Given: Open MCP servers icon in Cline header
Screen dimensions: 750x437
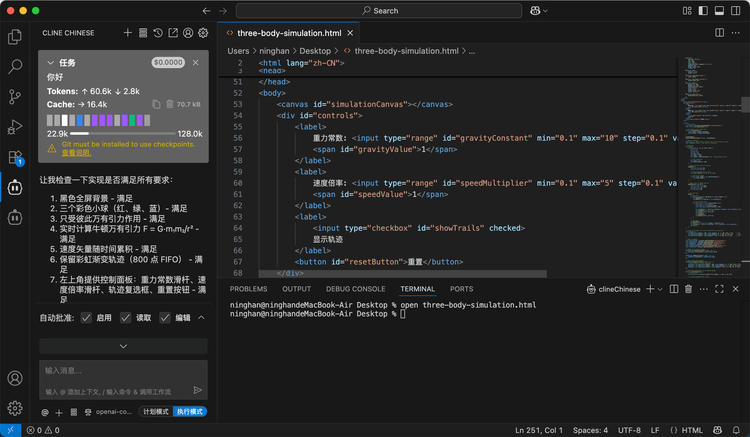Looking at the screenshot, I should [x=143, y=33].
